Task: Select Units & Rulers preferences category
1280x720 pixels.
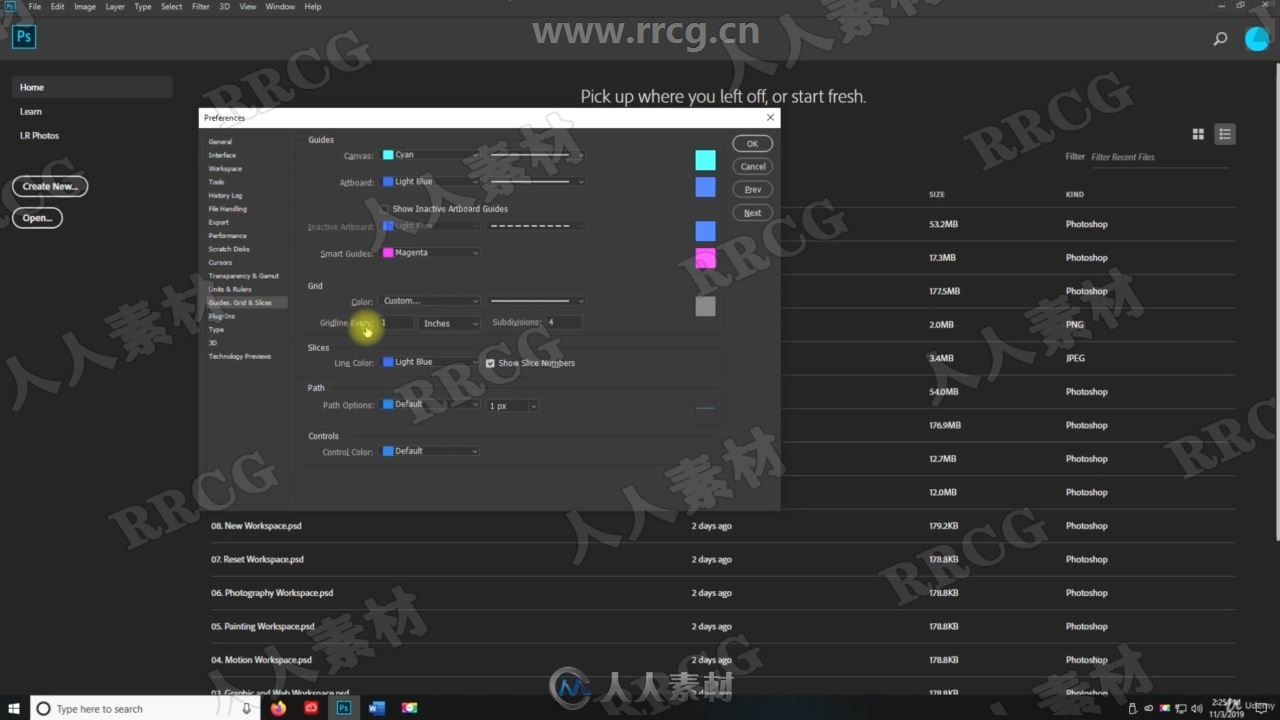Action: 230,289
